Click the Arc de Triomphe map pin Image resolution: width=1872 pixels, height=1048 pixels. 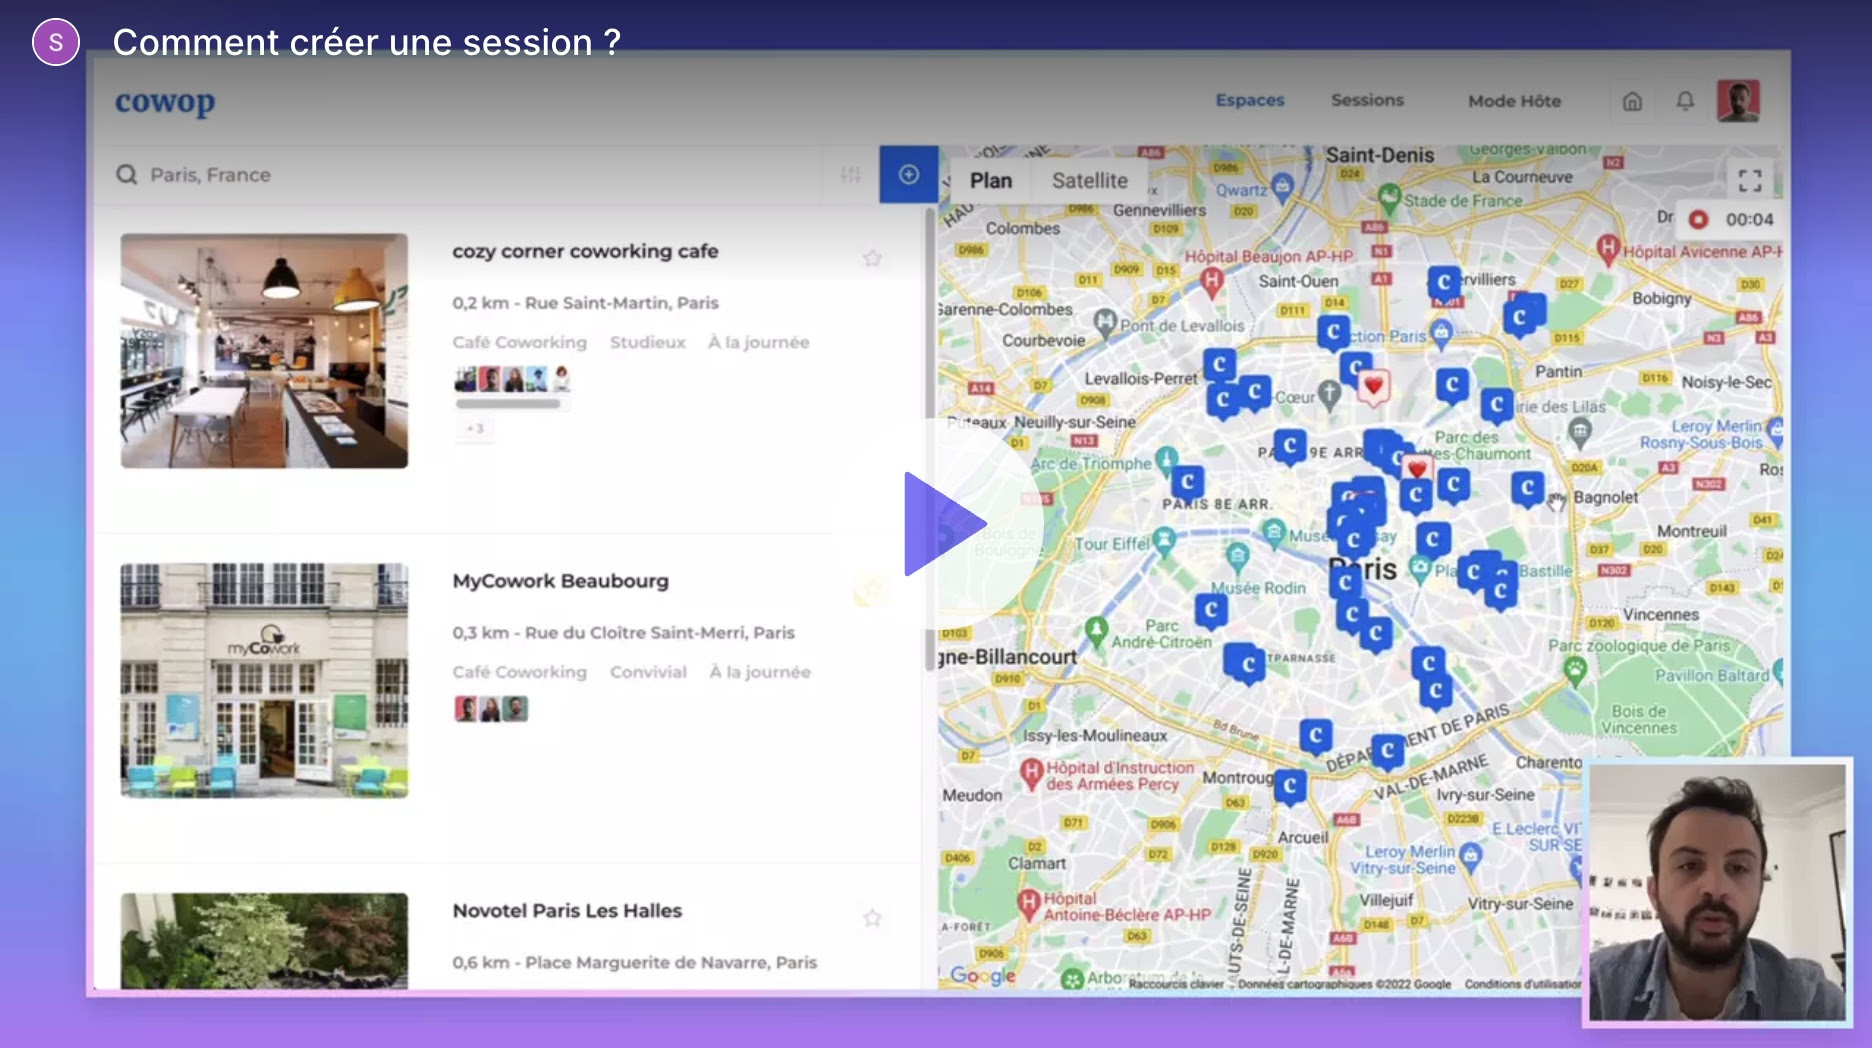(x=1166, y=459)
